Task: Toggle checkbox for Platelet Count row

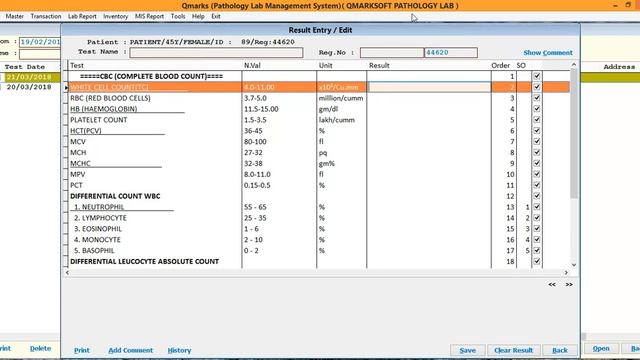Action: (537, 120)
